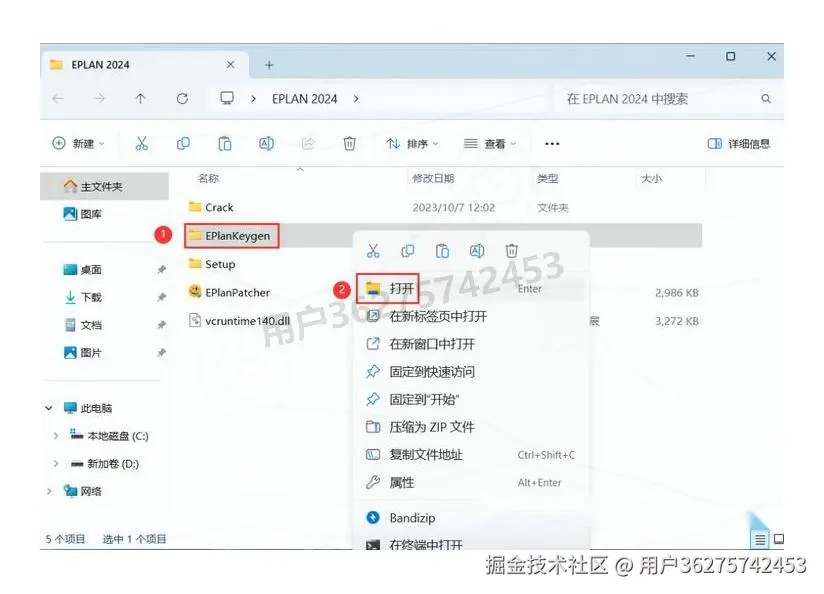Expand the 网络 tree node
Viewport: 824px width, 594px height.
pos(49,491)
